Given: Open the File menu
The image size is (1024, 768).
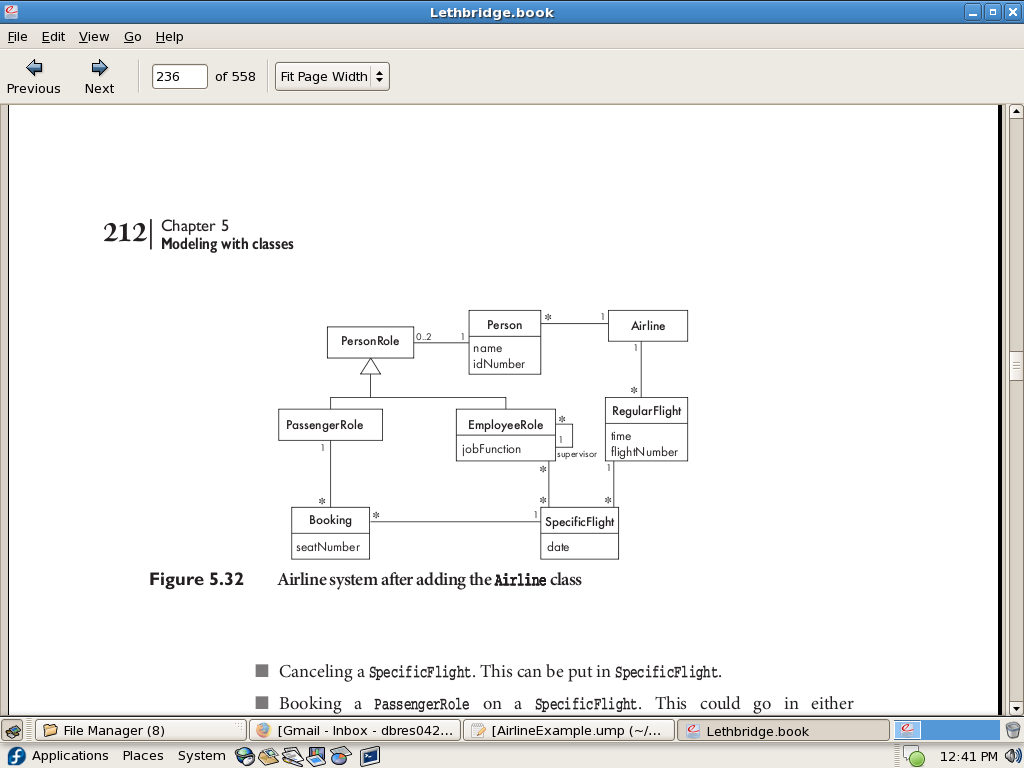Looking at the screenshot, I should point(18,37).
